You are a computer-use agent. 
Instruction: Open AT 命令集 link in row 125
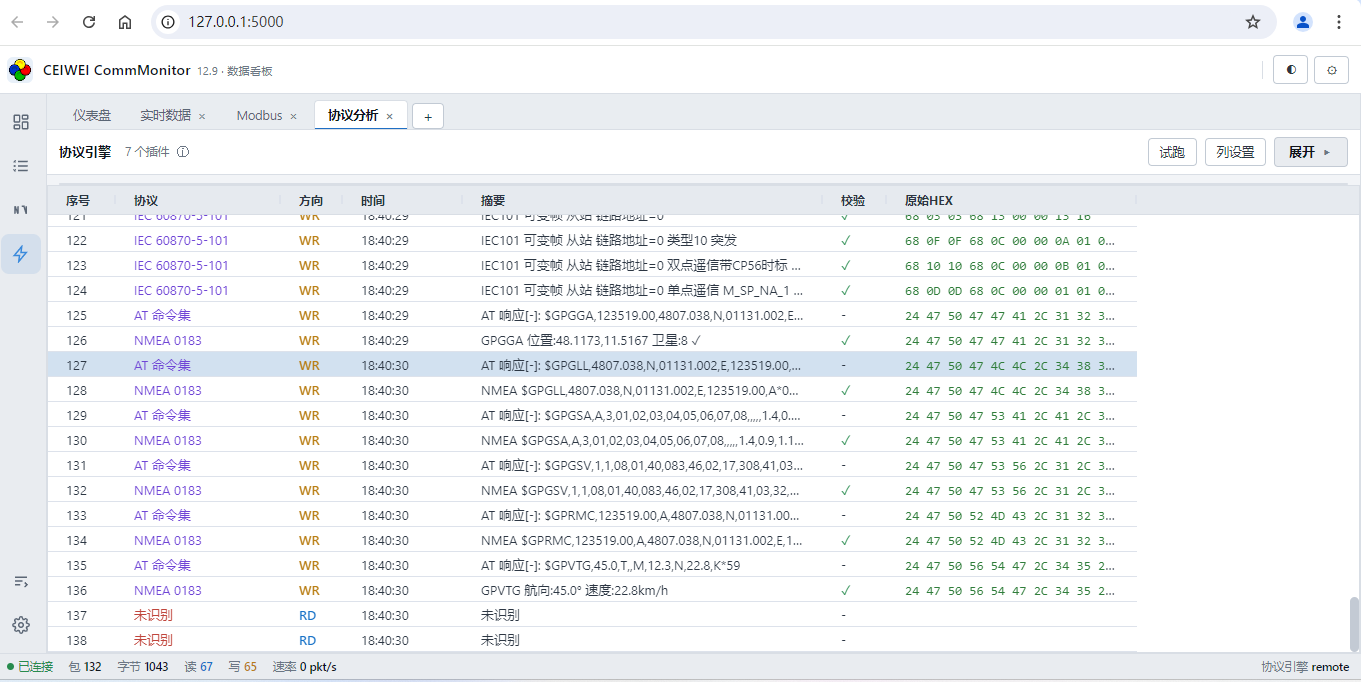(x=162, y=315)
